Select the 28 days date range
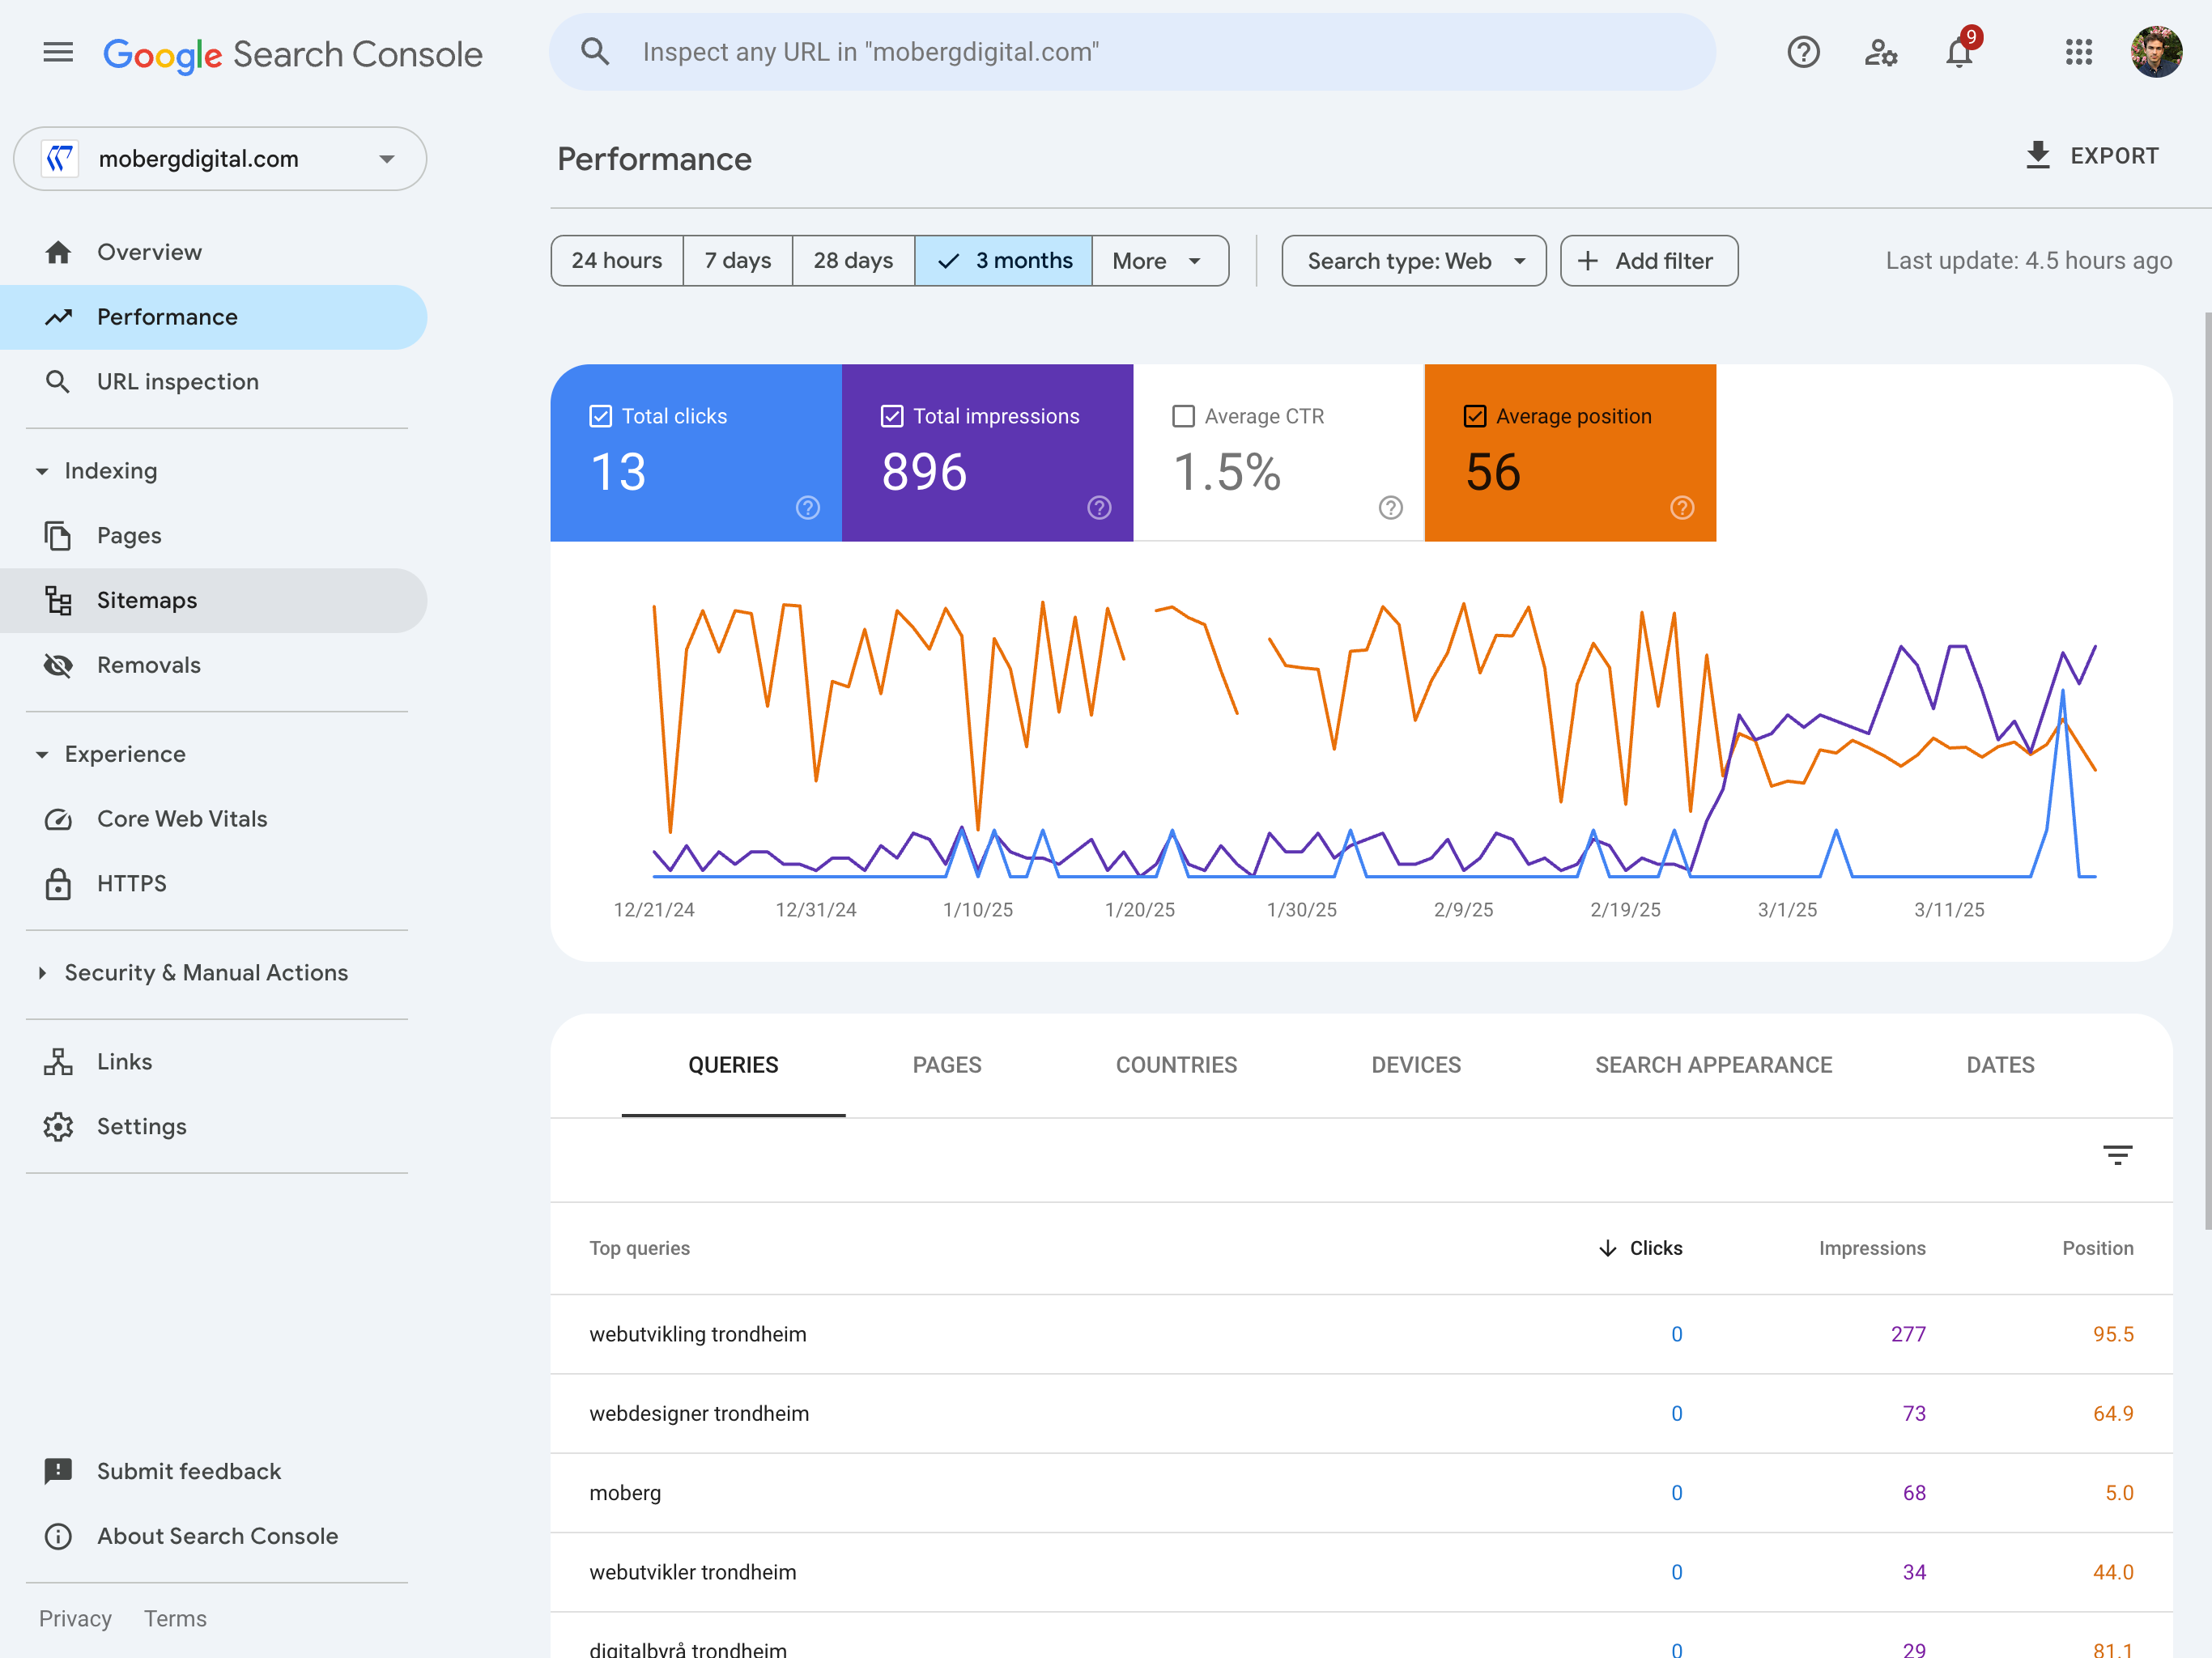Image resolution: width=2212 pixels, height=1658 pixels. click(853, 261)
